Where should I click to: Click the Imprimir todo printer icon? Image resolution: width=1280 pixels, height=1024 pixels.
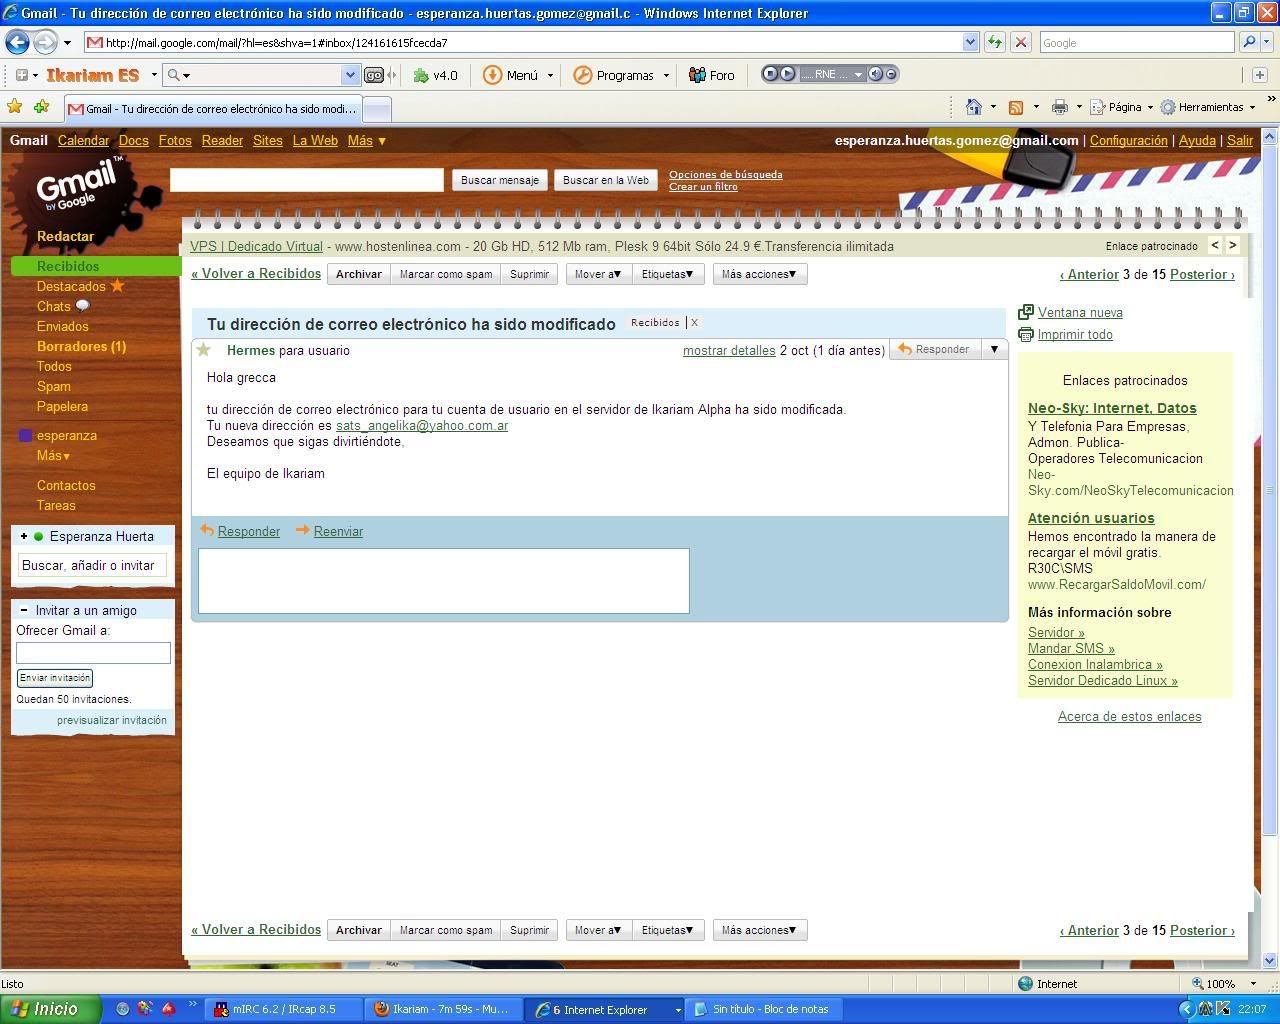coord(1025,334)
